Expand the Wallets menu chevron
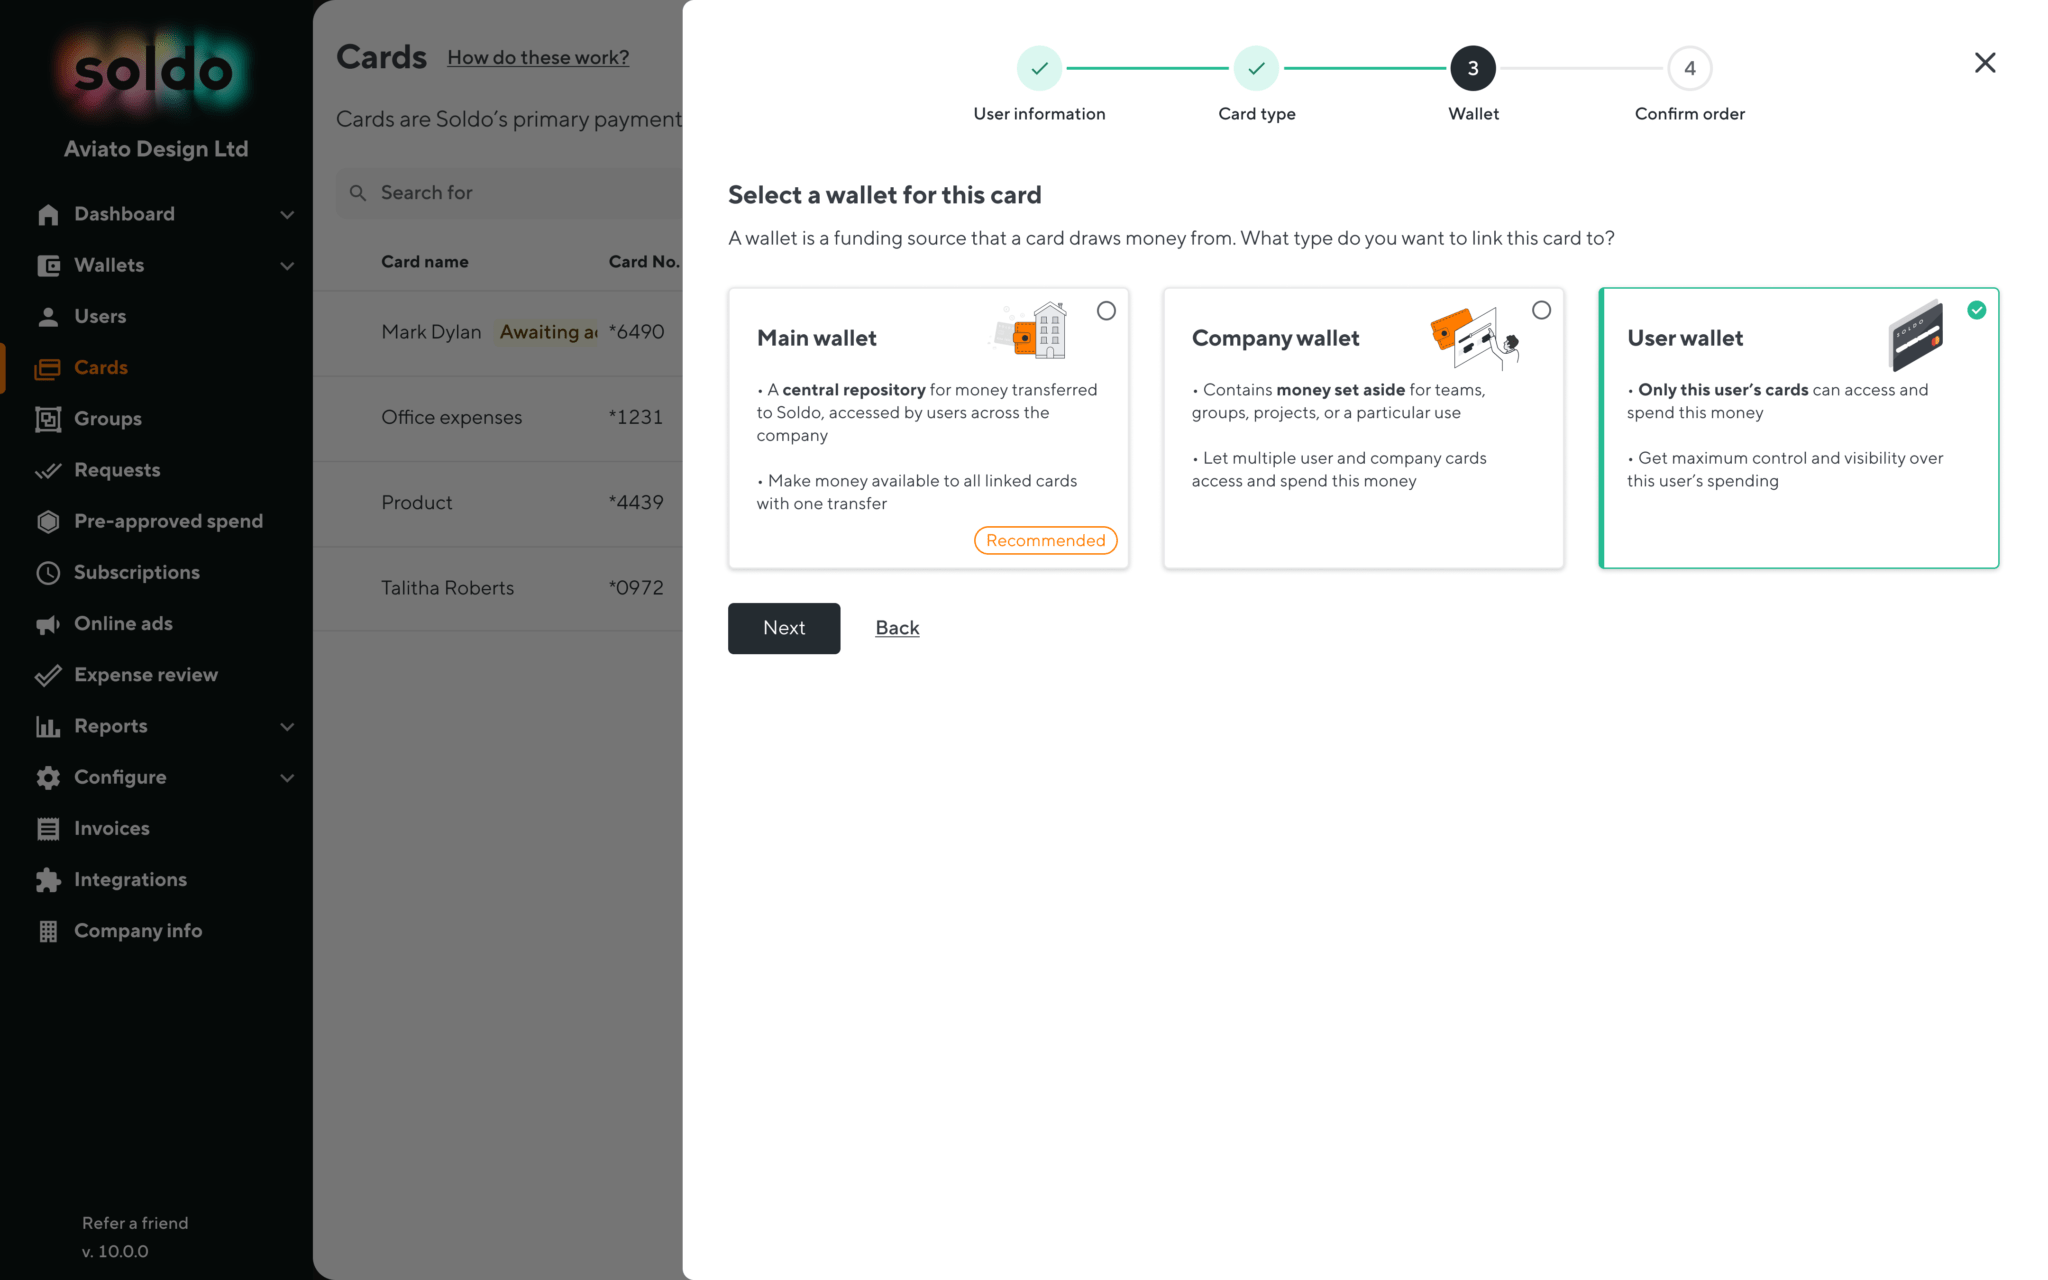This screenshot has height=1280, width=2048. point(287,266)
